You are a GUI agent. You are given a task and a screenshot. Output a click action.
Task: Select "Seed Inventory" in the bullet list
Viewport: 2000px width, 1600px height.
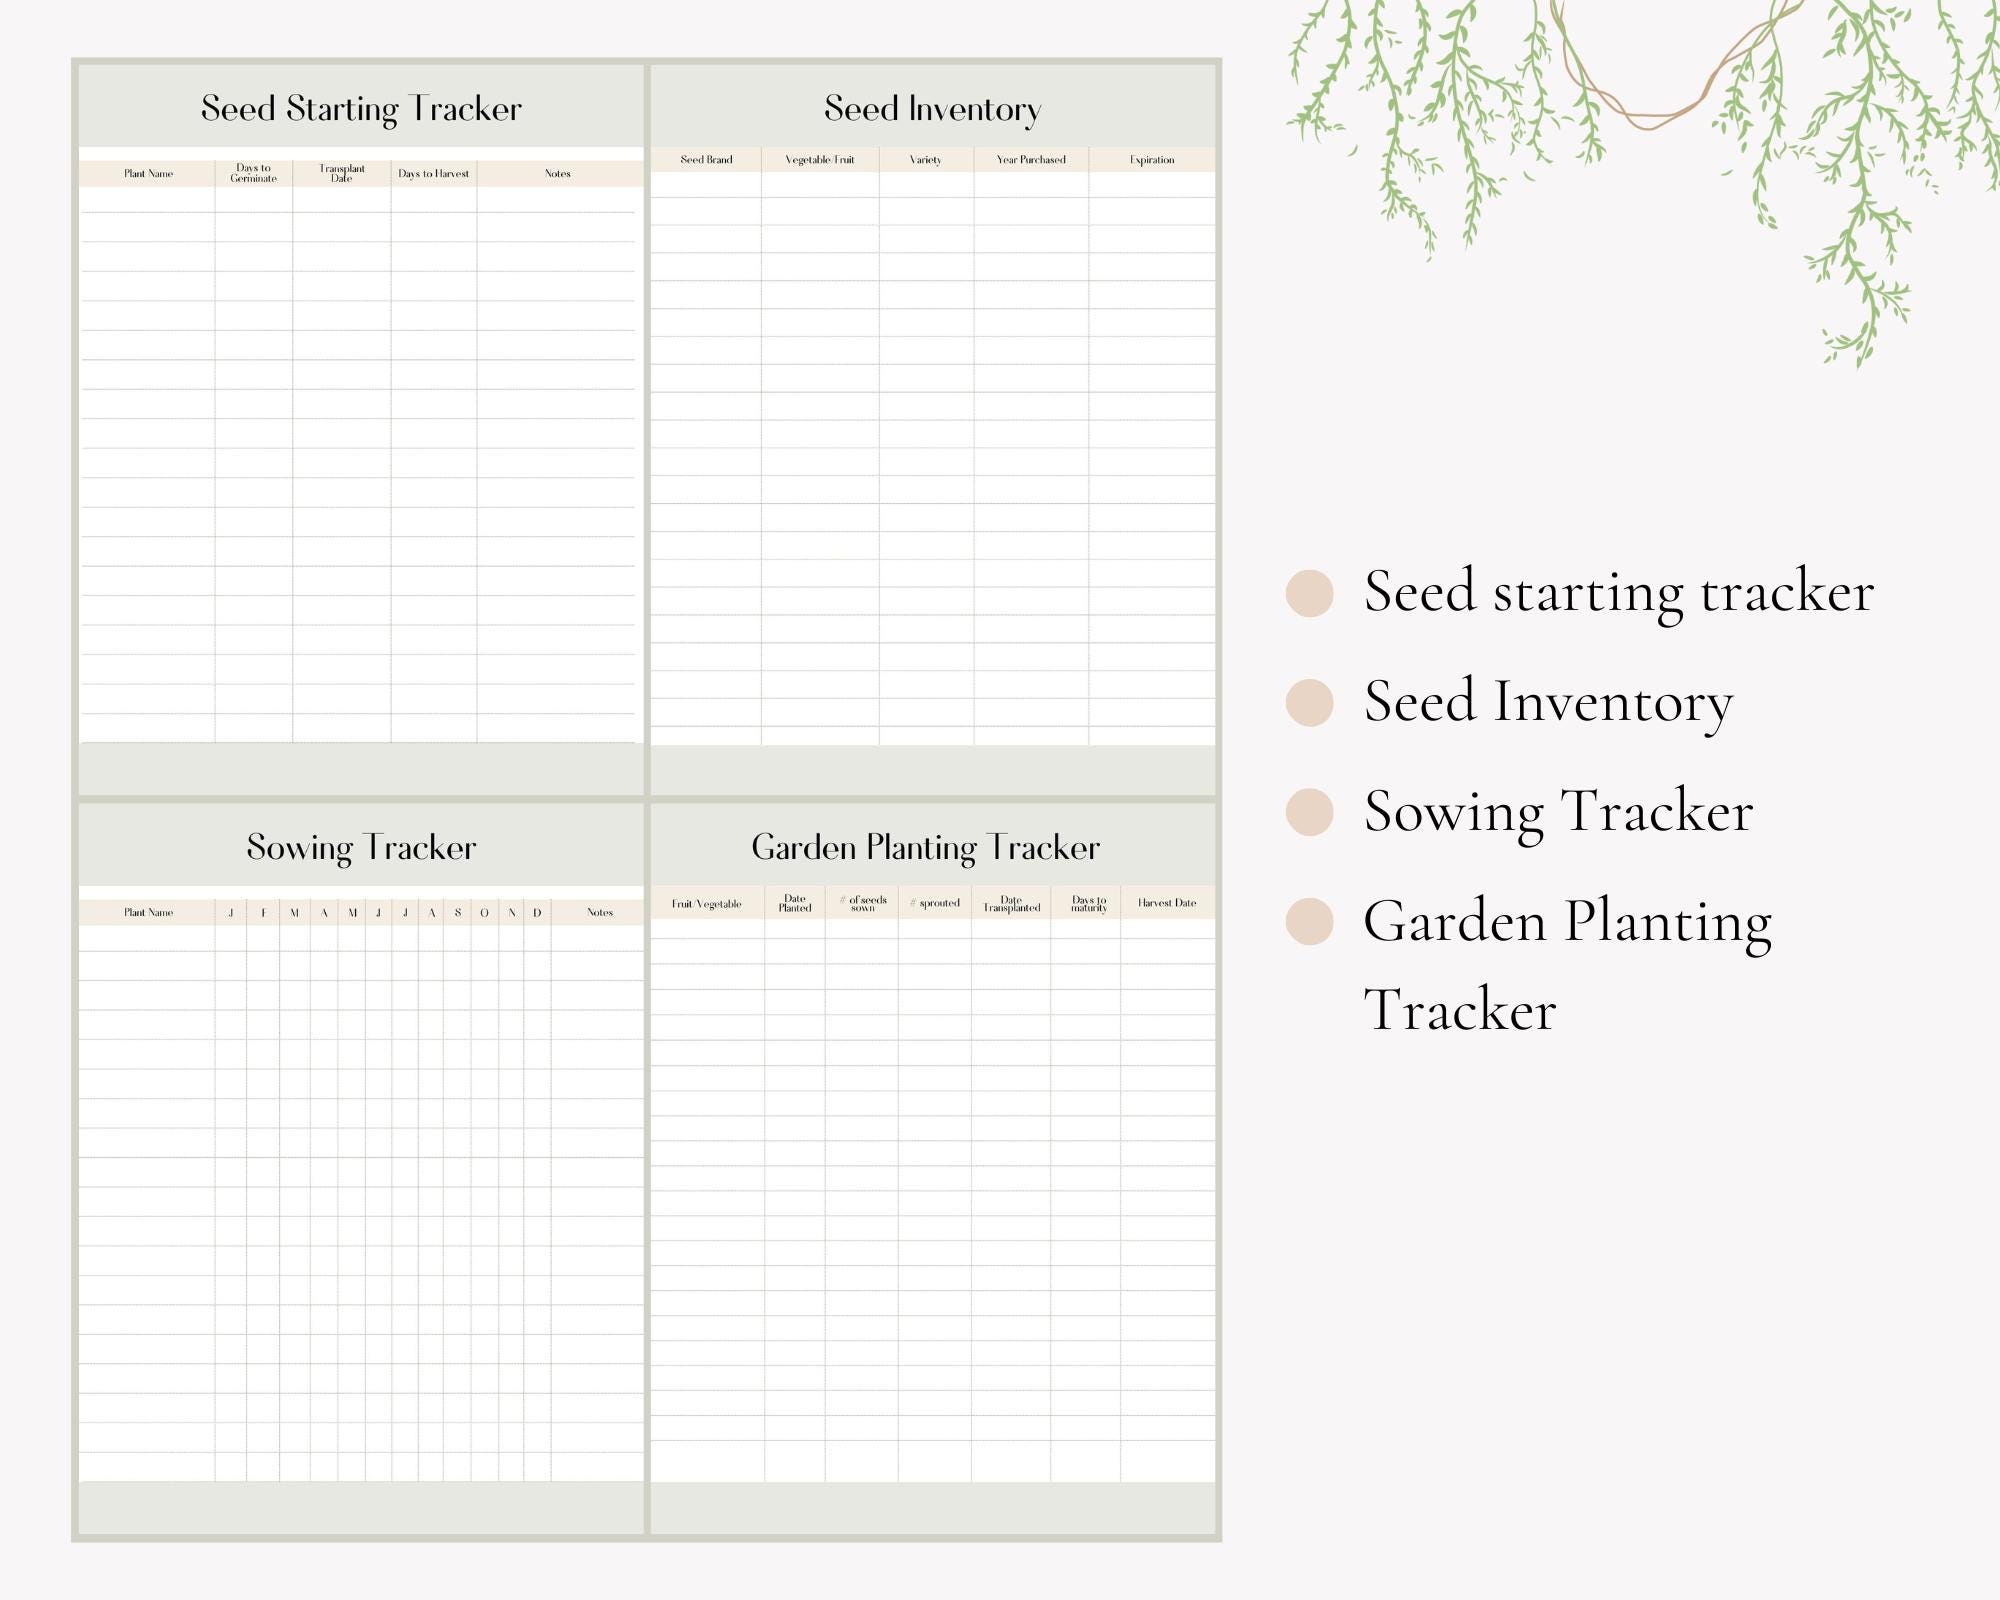(x=1548, y=703)
